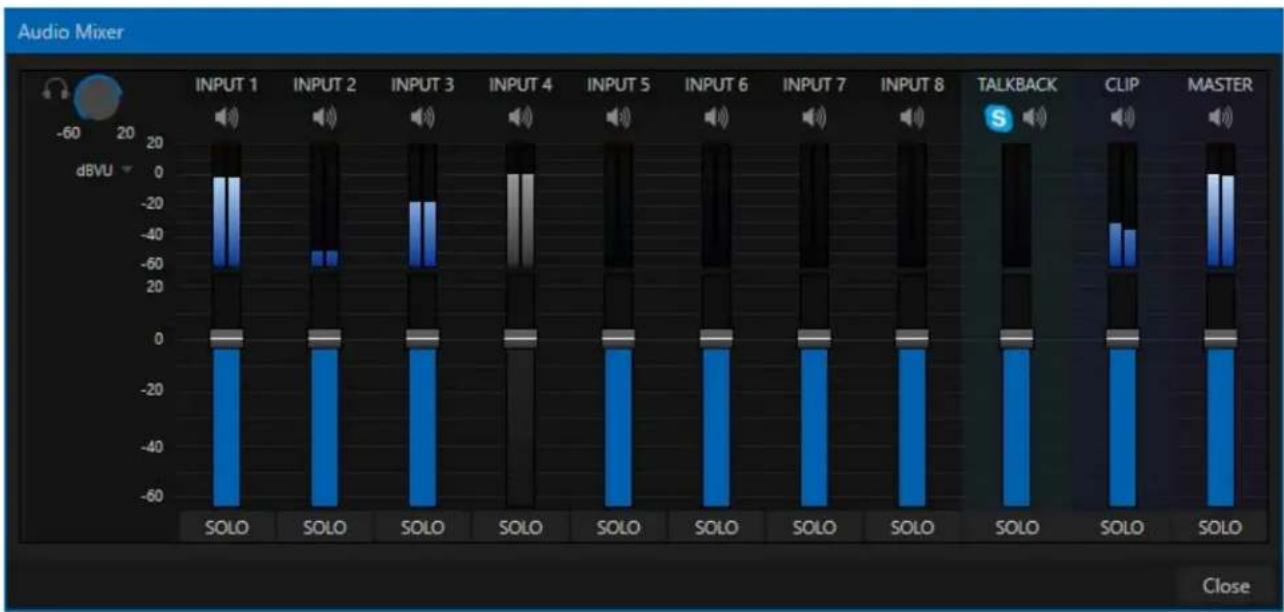Solo INPUT 1

tap(226, 527)
